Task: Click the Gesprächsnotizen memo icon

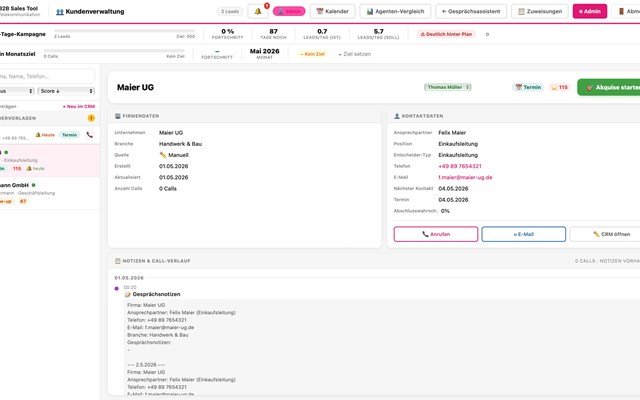Action: [128, 294]
